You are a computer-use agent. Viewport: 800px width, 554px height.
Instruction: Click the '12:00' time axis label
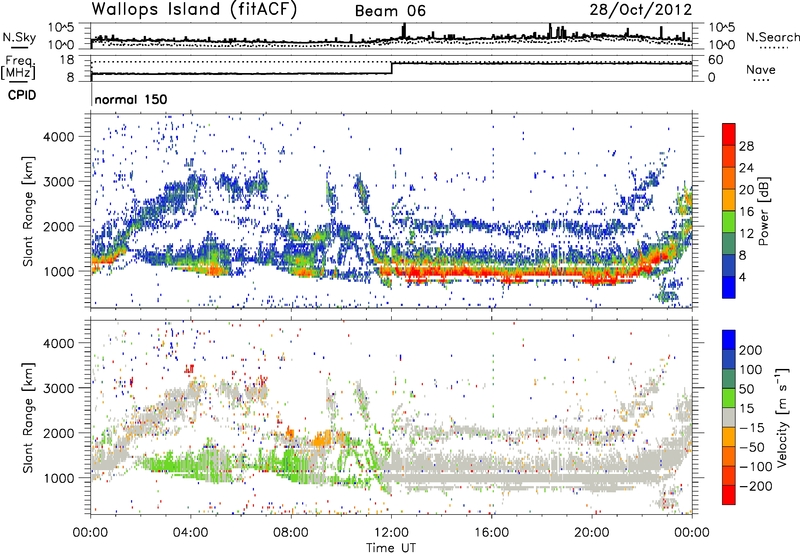click(391, 533)
